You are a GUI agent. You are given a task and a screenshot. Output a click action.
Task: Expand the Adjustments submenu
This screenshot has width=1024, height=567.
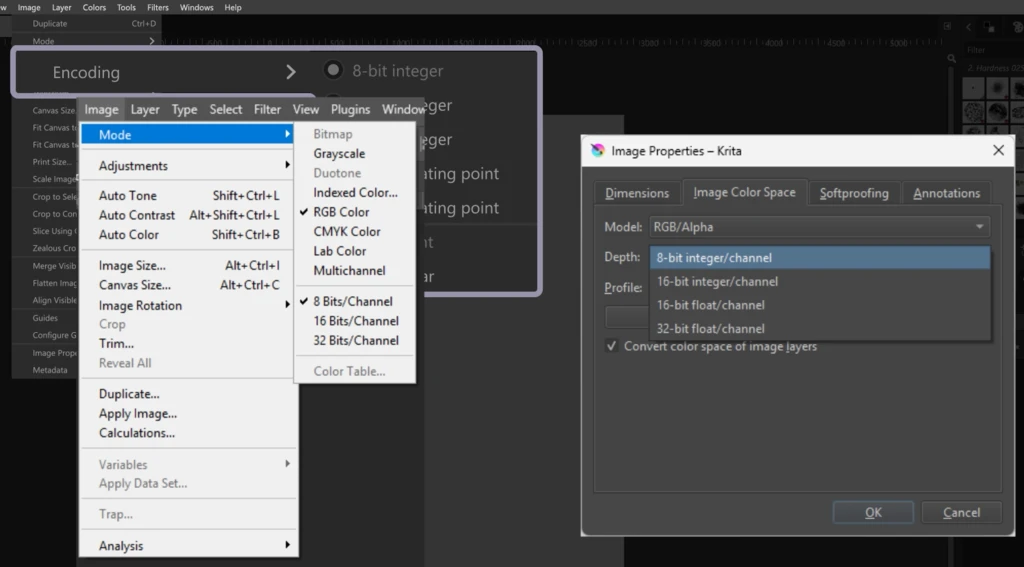189,165
